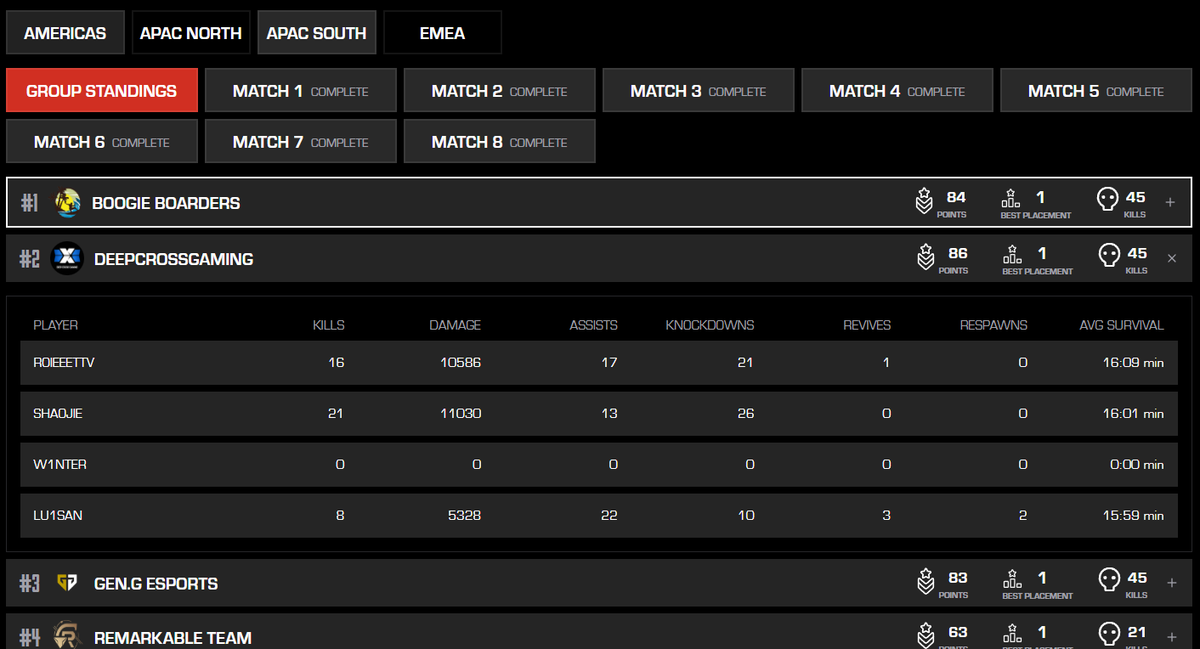The height and width of the screenshot is (649, 1200).
Task: Click ROIEEETTV's survival time 16:09 min
Action: [x=1133, y=363]
